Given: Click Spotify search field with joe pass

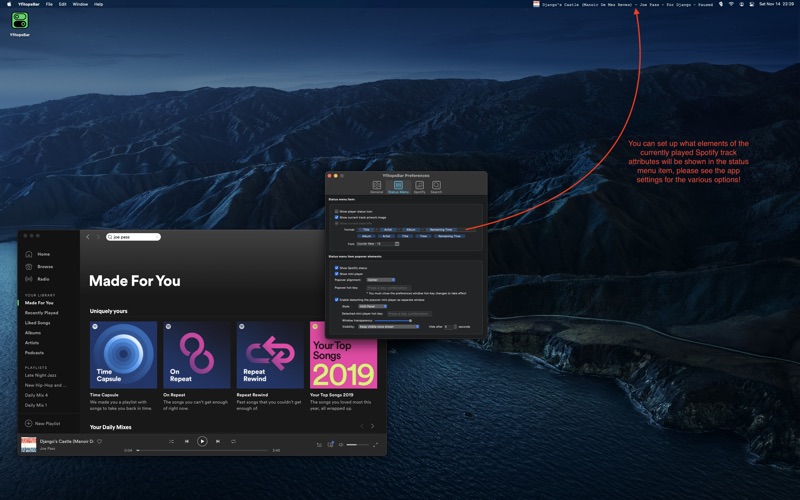Looking at the screenshot, I should 133,237.
